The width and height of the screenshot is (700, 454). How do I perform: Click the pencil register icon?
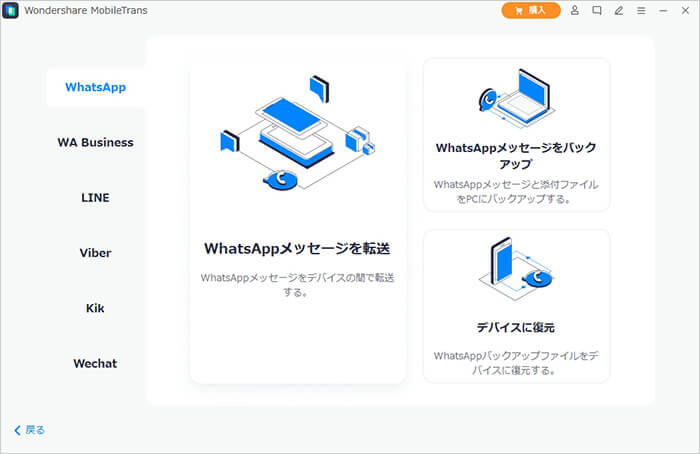pos(619,11)
